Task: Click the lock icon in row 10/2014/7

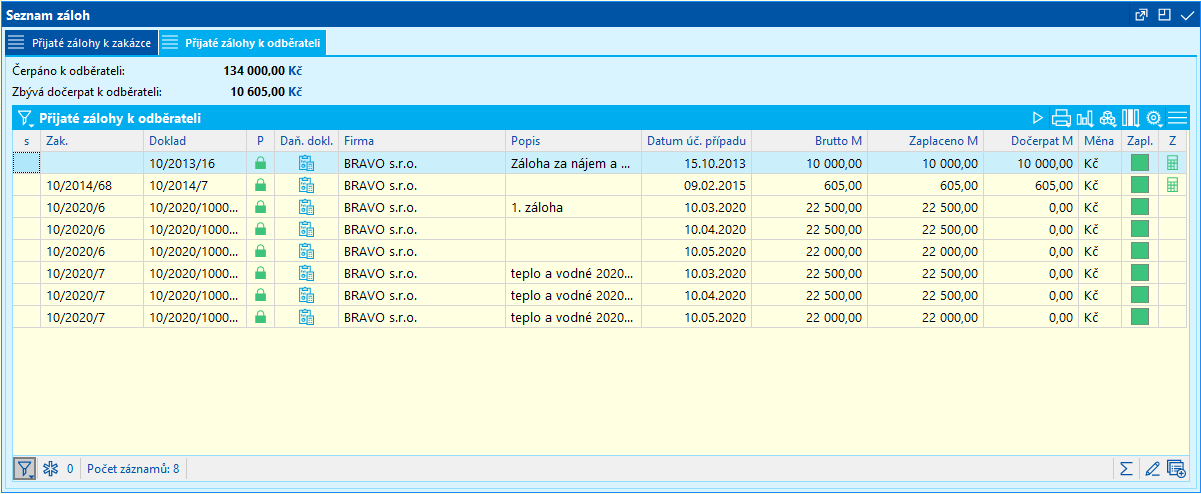Action: click(x=261, y=185)
